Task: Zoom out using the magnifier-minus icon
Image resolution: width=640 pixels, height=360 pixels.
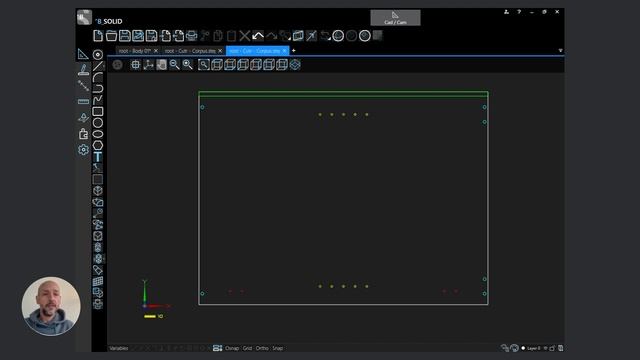Action: point(174,64)
